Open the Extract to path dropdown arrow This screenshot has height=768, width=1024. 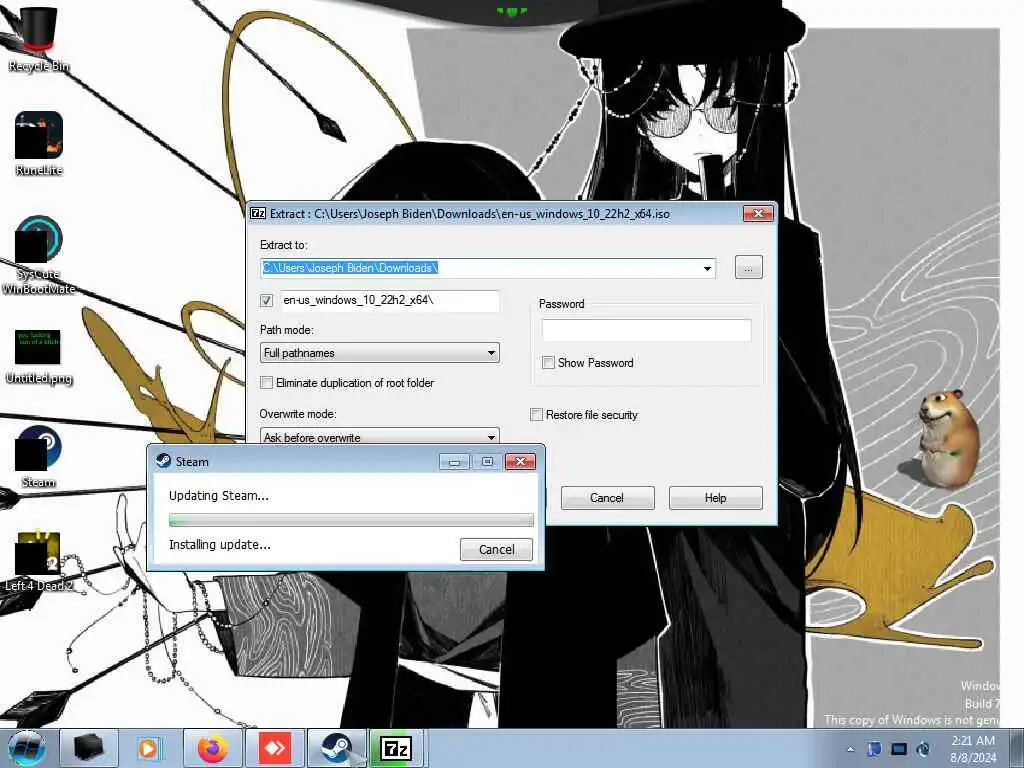coord(707,268)
